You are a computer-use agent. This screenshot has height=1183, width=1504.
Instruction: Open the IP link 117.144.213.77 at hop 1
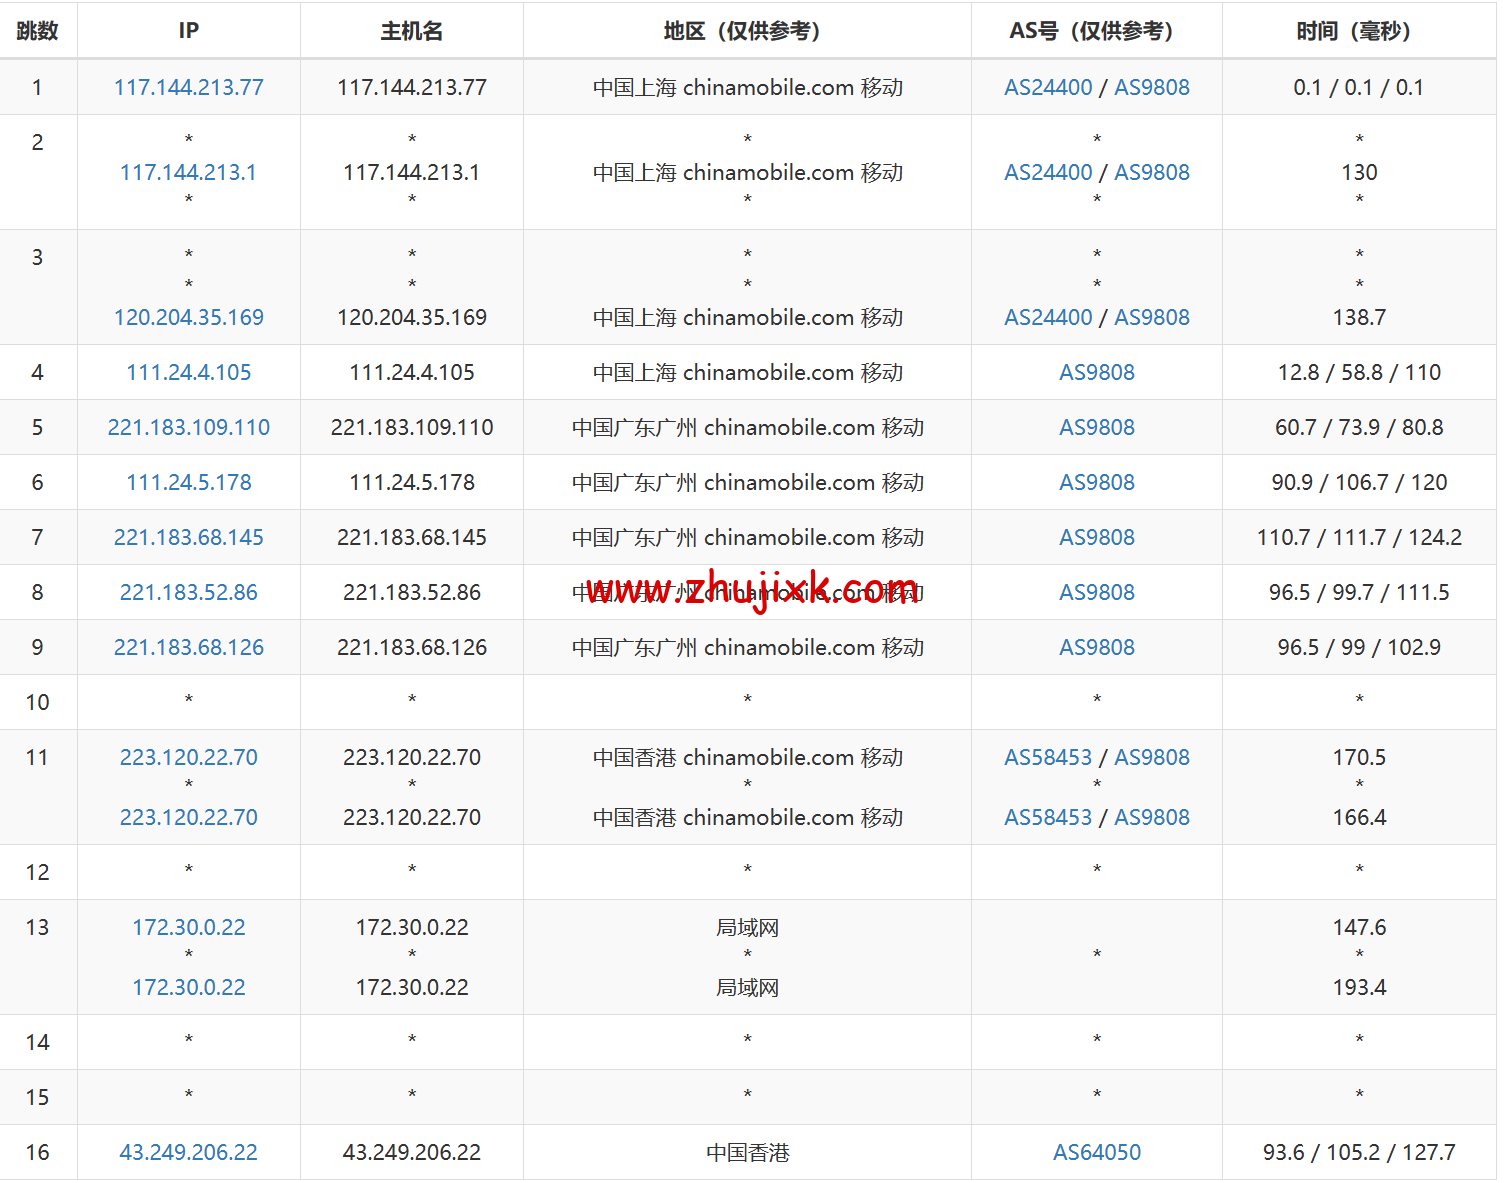point(188,87)
